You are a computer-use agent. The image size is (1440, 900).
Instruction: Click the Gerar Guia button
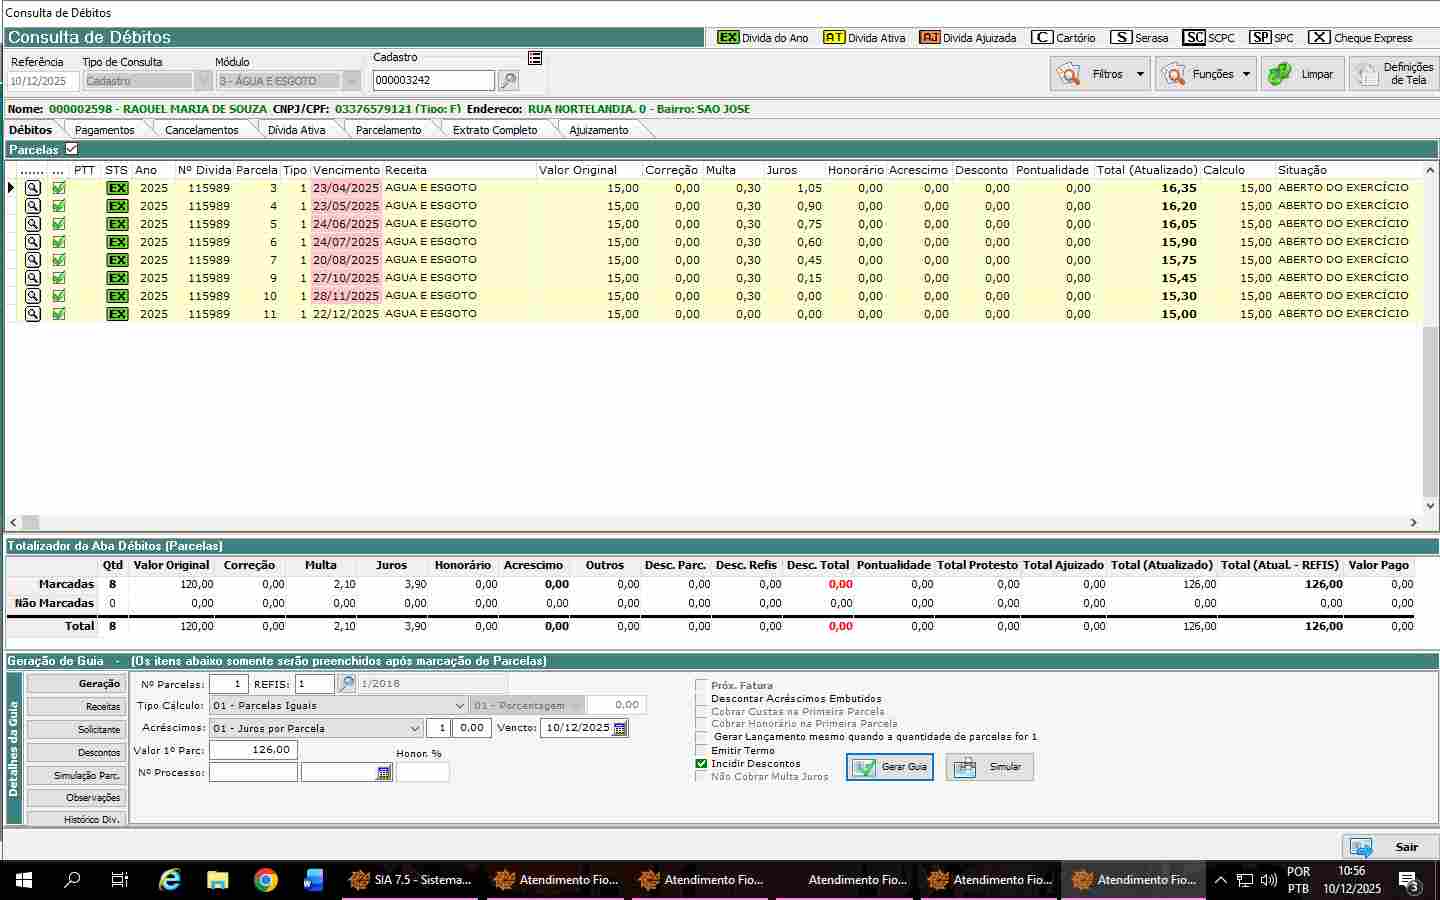click(890, 767)
